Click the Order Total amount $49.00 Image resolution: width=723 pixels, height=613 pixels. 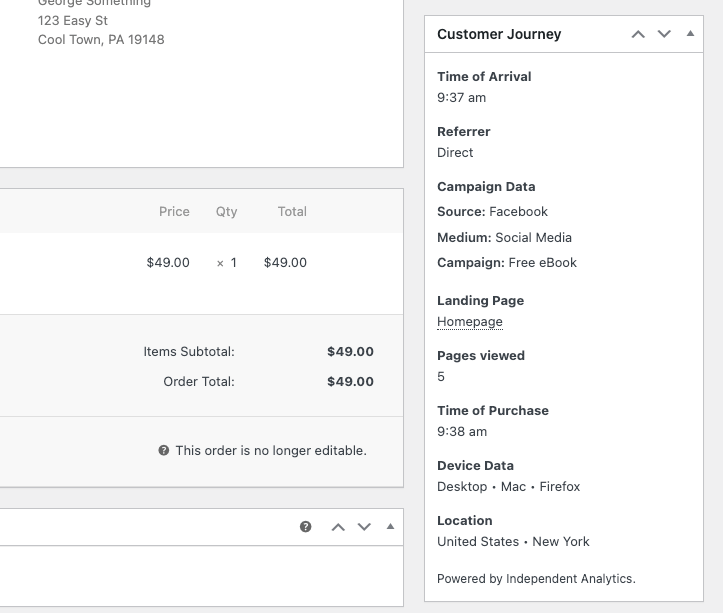point(350,382)
